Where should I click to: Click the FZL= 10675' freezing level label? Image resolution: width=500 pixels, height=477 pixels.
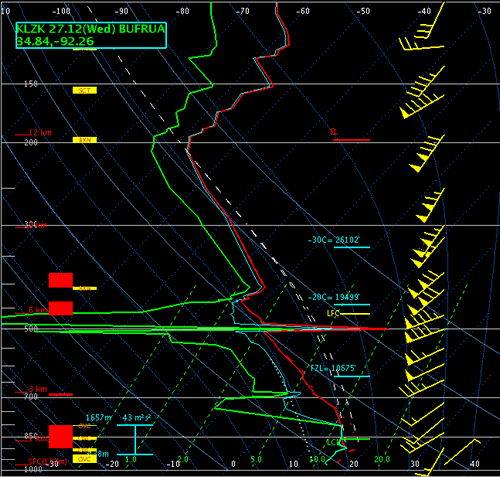(x=333, y=368)
